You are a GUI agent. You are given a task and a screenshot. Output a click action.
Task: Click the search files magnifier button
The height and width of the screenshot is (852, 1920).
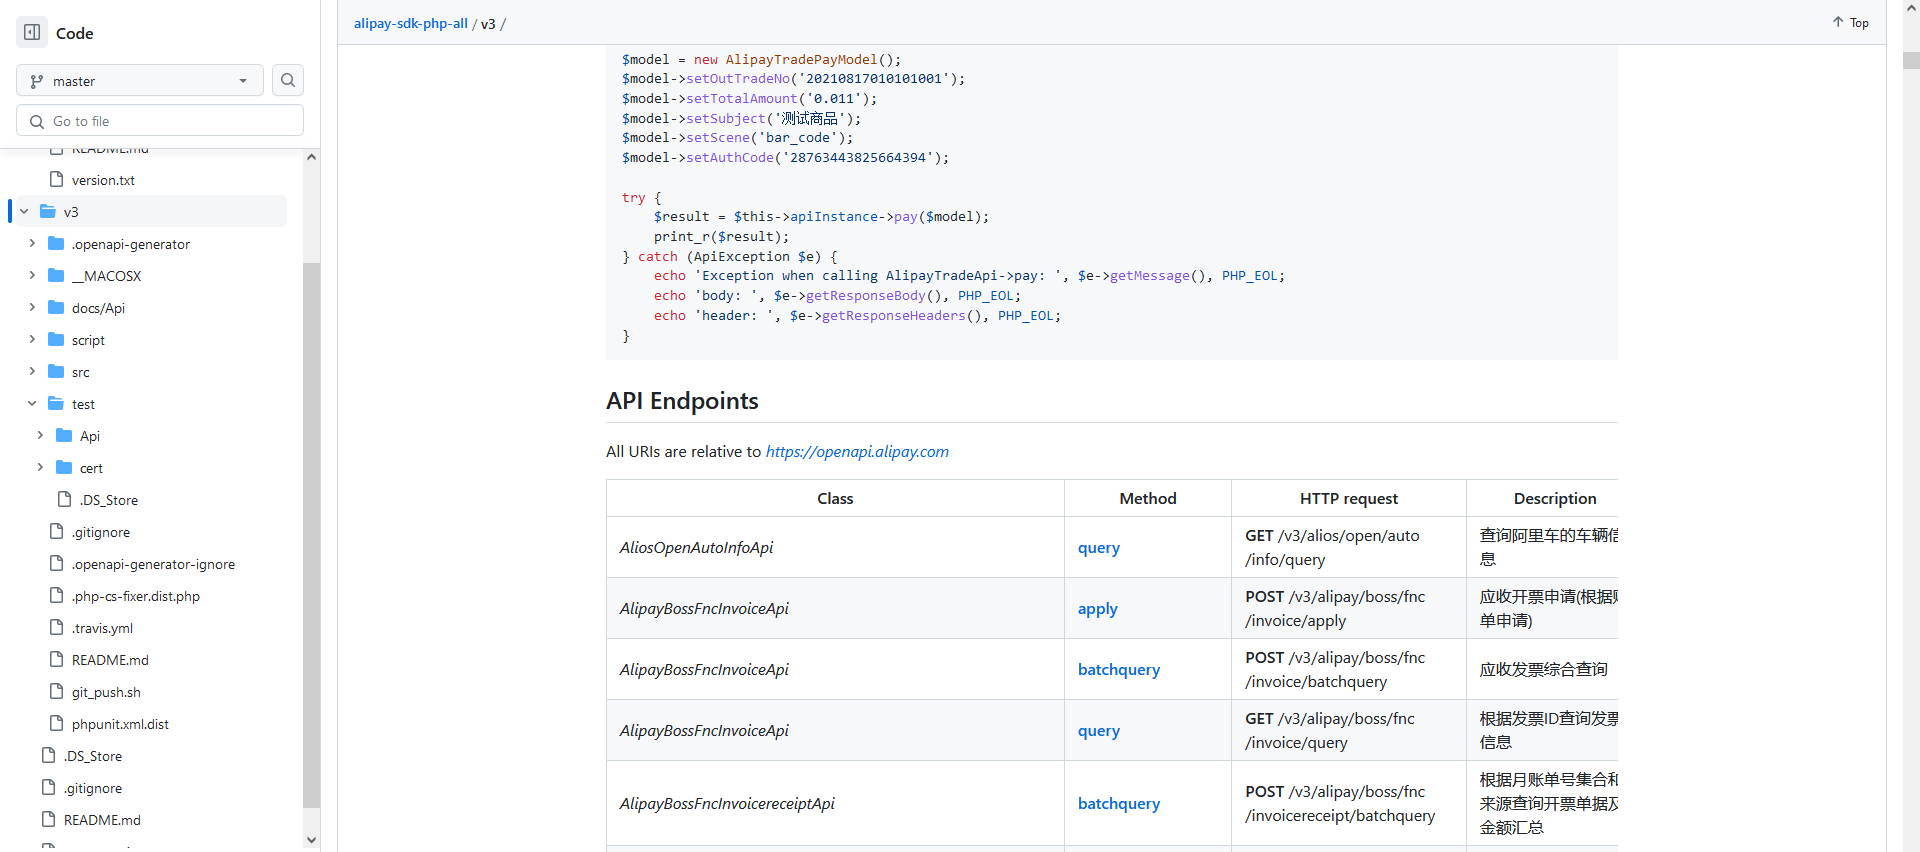(288, 81)
